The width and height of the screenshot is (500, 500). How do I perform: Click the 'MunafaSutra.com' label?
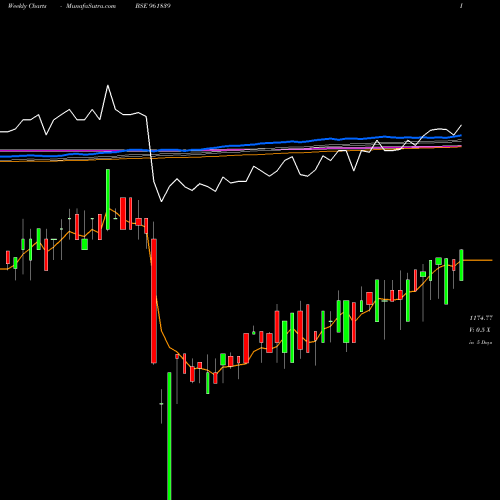[91, 6]
